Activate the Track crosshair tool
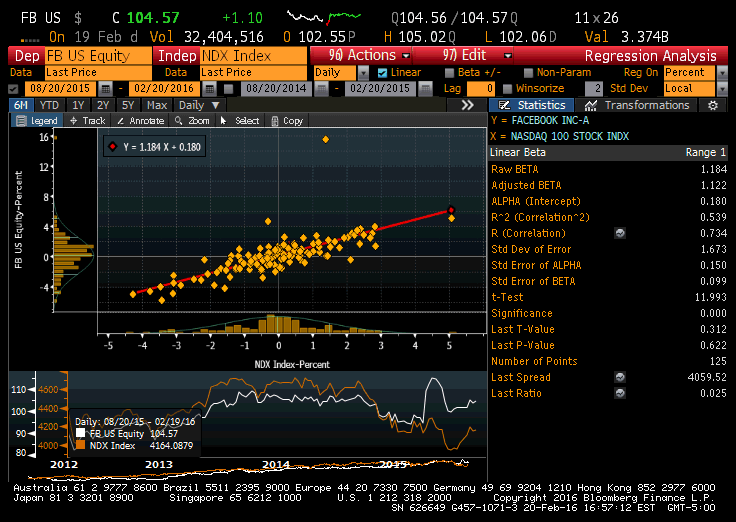This screenshot has width=736, height=522. (x=88, y=121)
